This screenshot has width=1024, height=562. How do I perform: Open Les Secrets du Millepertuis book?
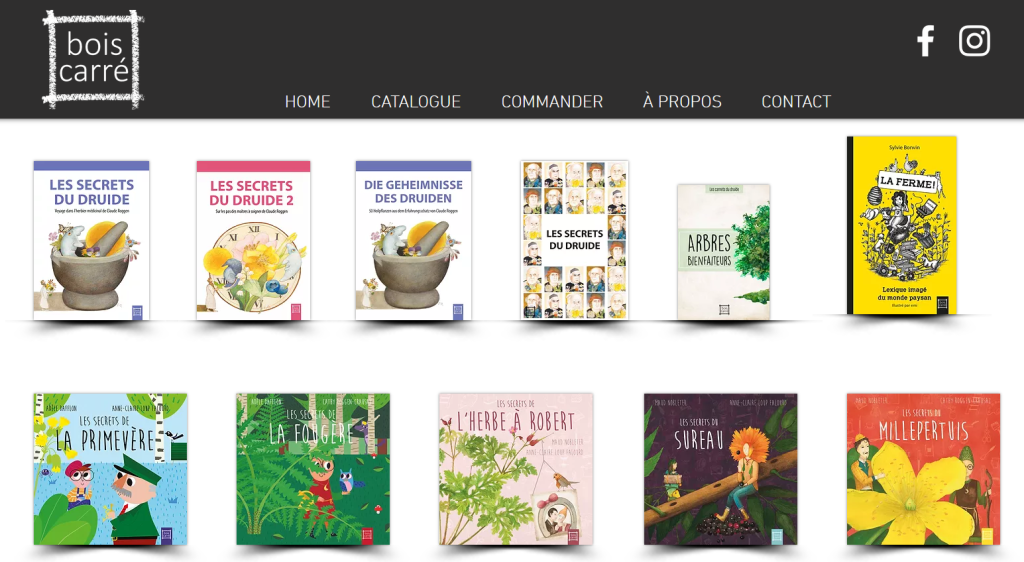pos(923,469)
